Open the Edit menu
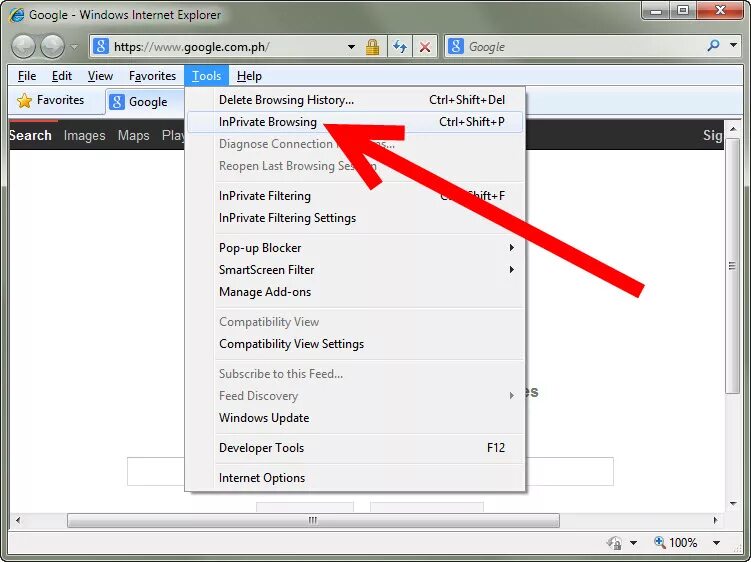 click(x=62, y=76)
